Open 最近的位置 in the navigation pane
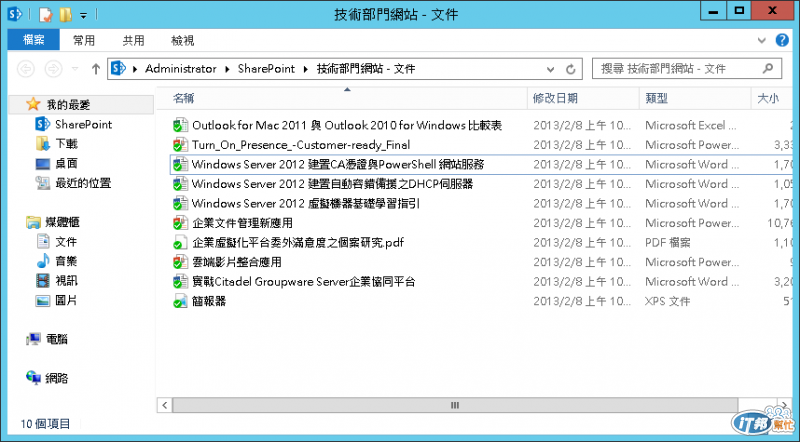Image resolution: width=800 pixels, height=442 pixels. point(83,183)
